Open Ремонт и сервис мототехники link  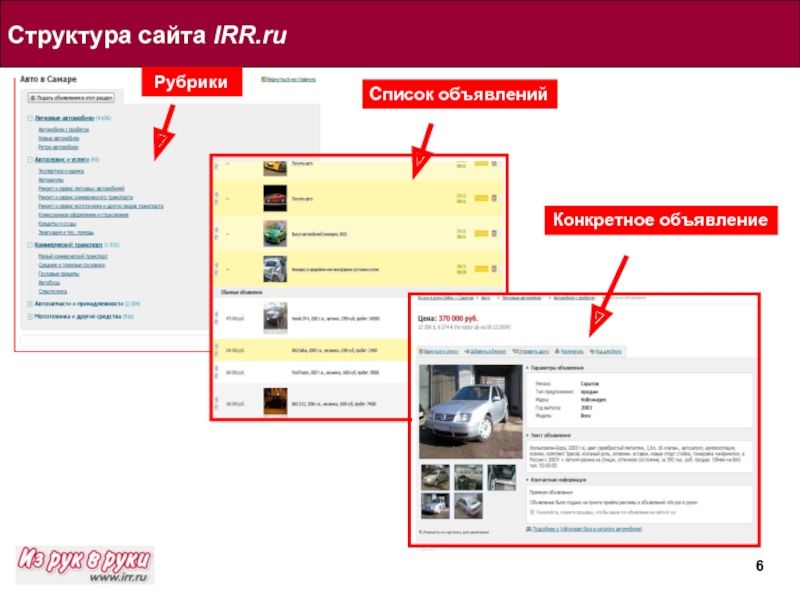tap(101, 206)
